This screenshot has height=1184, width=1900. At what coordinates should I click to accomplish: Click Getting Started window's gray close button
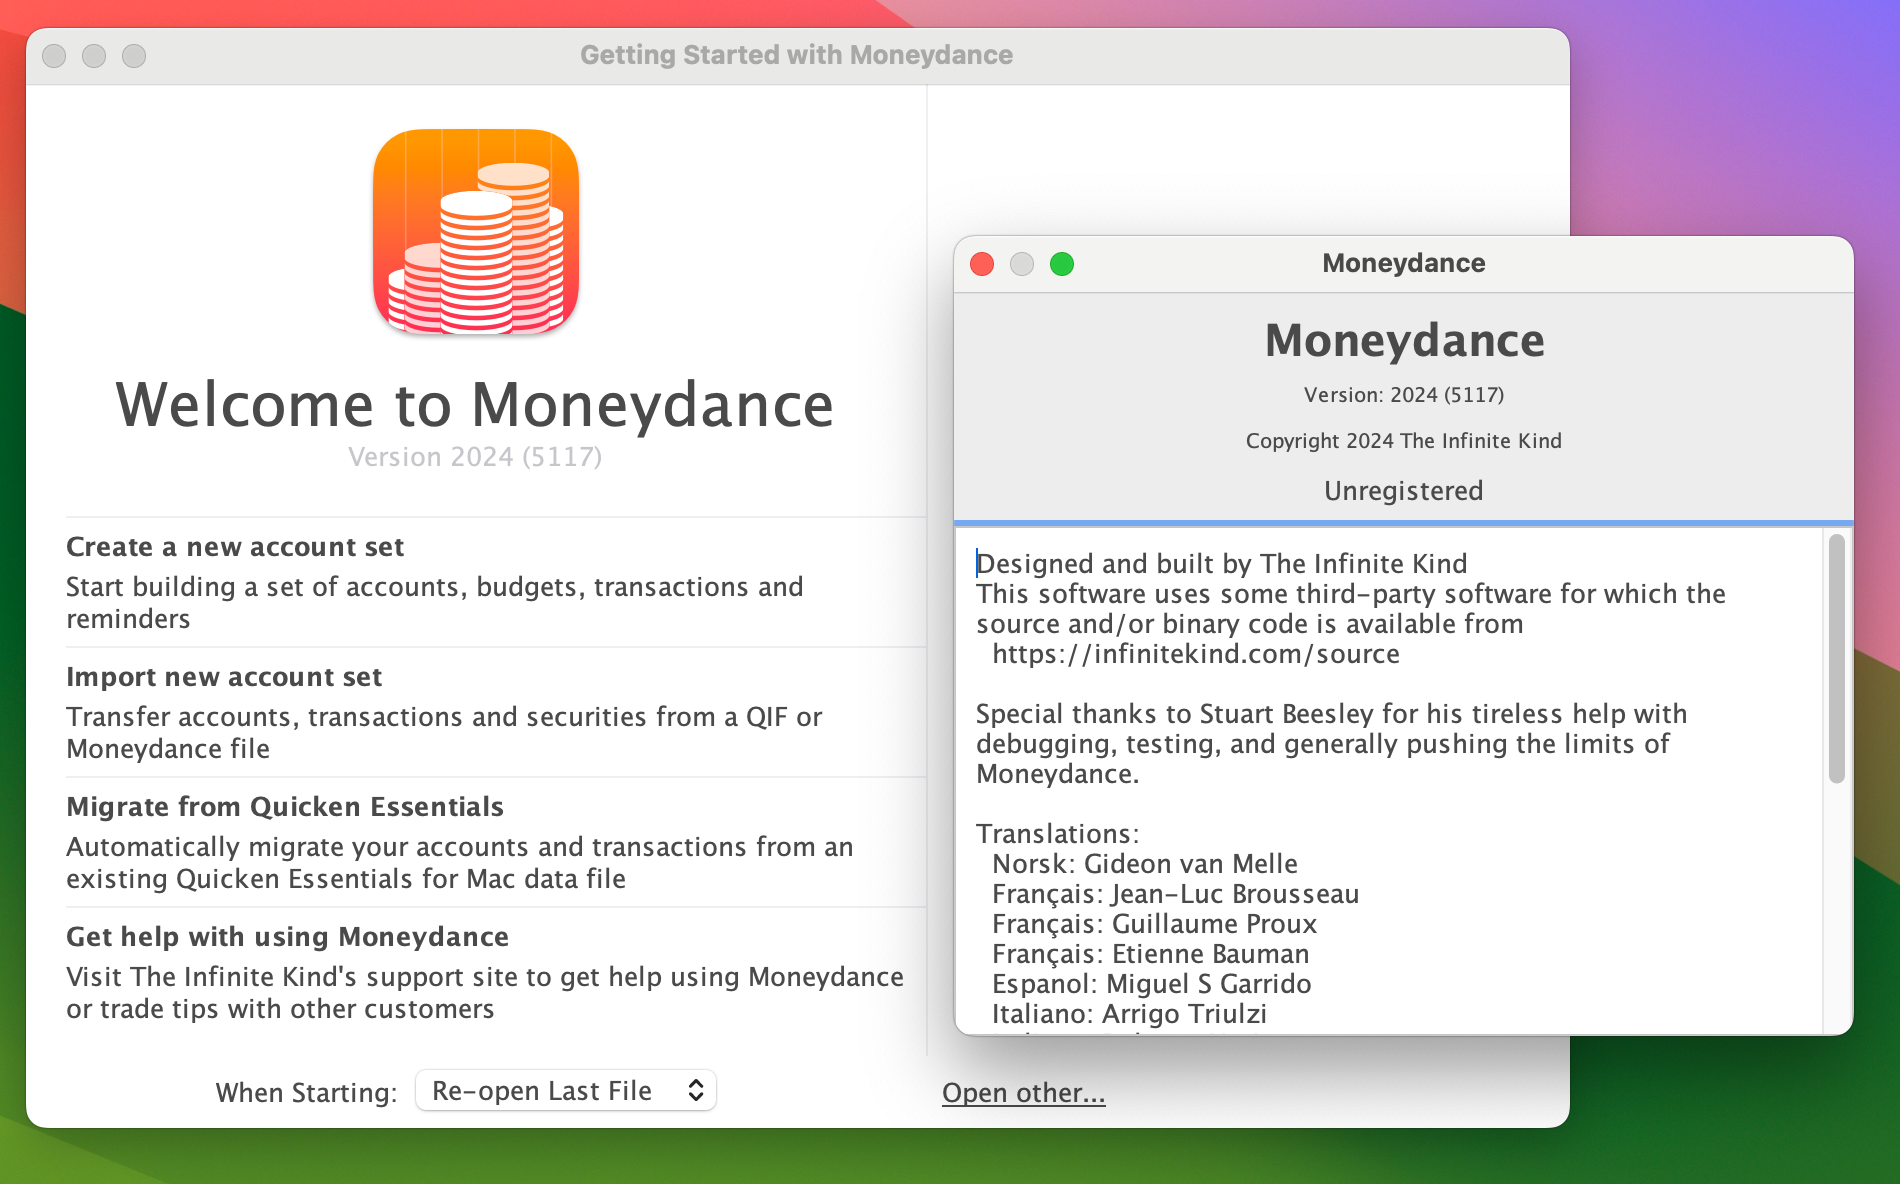click(54, 56)
